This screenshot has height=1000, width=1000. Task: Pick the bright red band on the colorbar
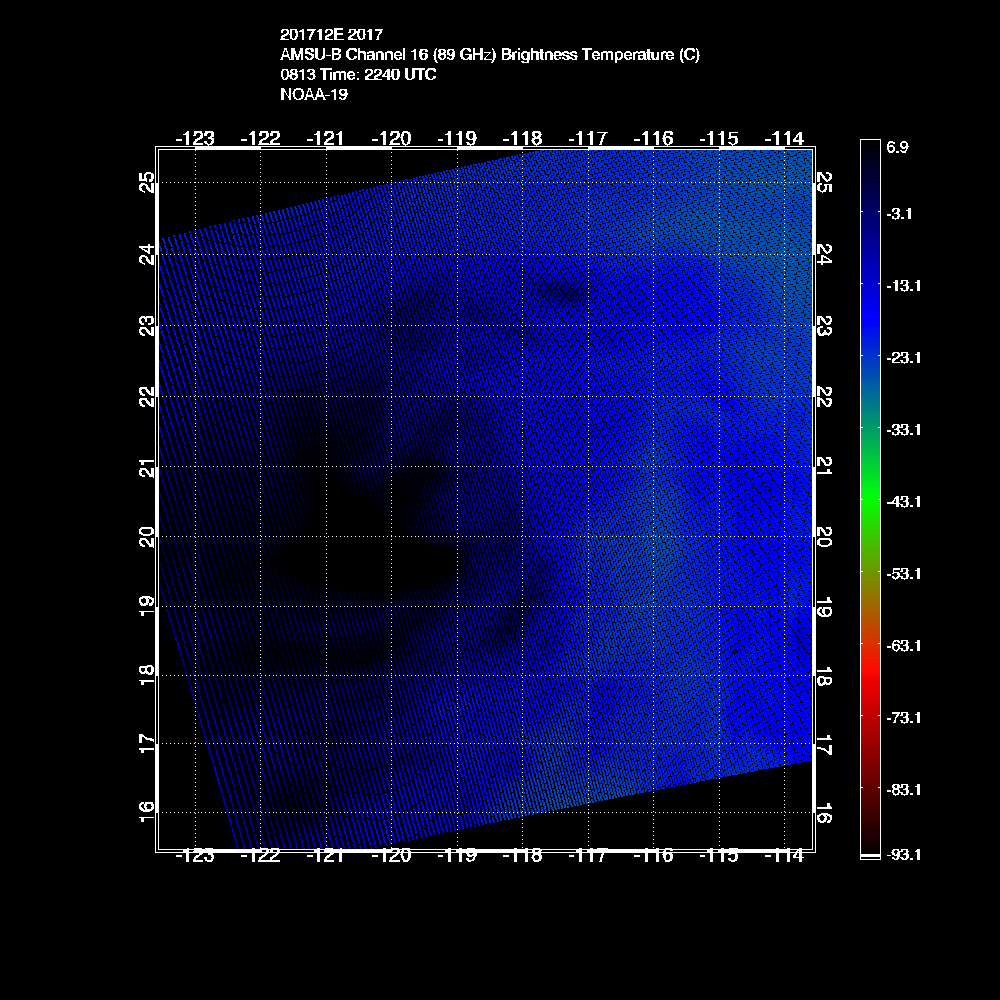click(x=869, y=690)
